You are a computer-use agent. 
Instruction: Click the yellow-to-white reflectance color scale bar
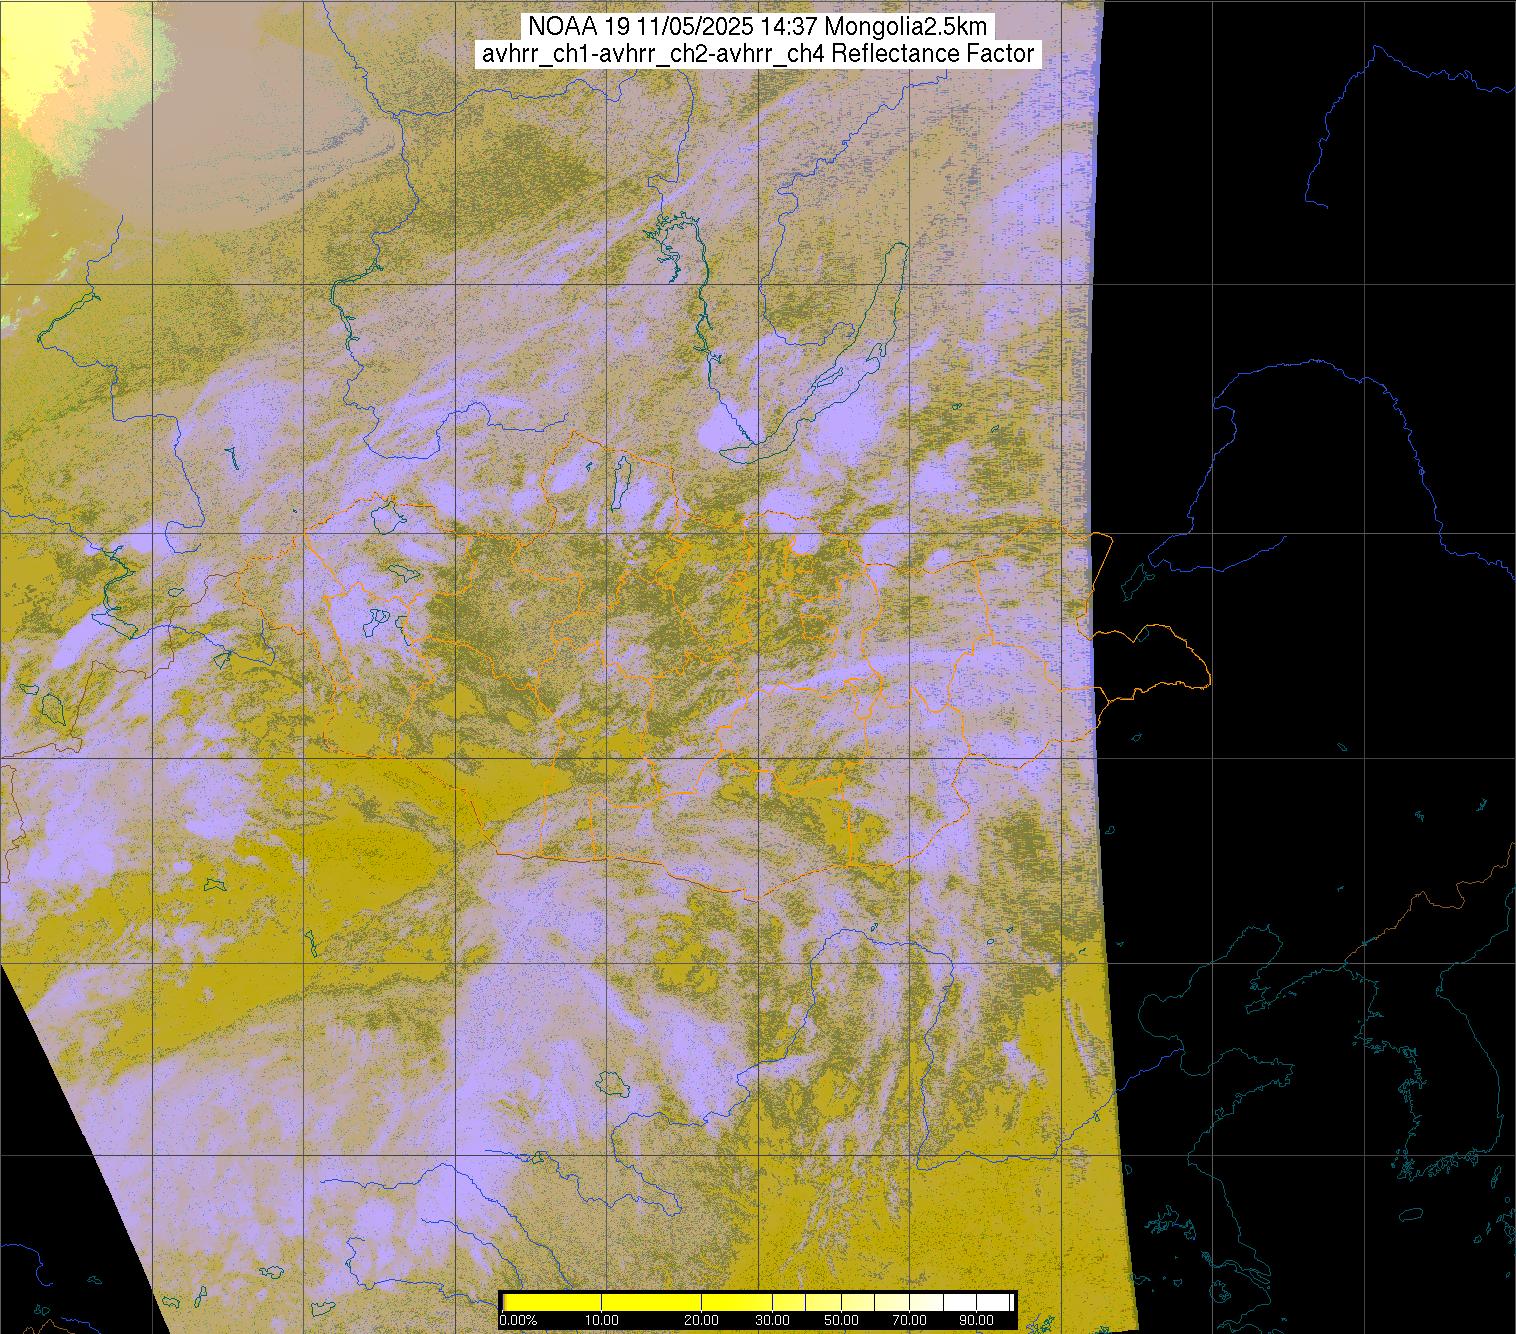pyautogui.click(x=757, y=1300)
